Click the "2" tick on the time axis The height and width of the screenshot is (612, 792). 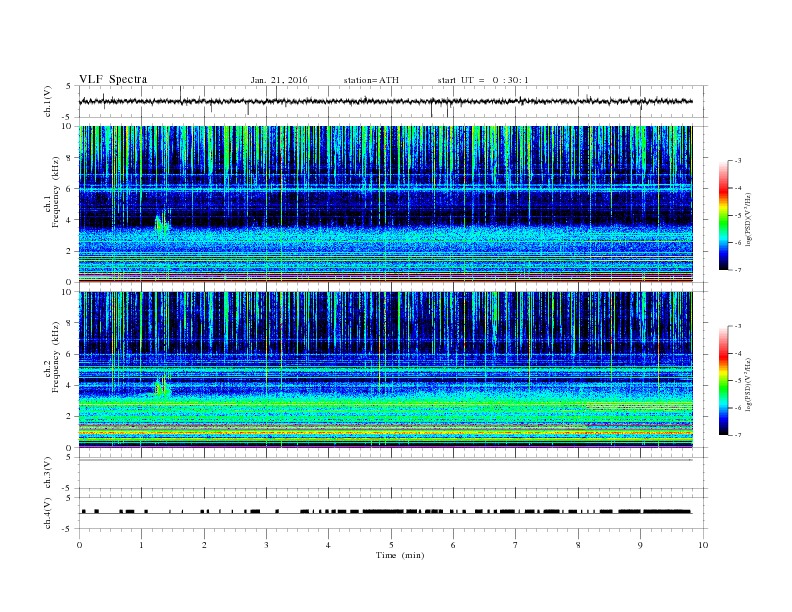pyautogui.click(x=204, y=545)
